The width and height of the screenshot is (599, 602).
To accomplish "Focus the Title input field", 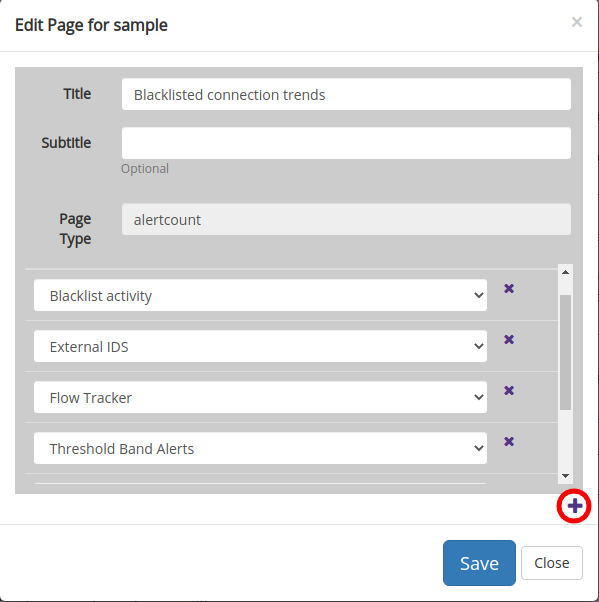I will tap(346, 94).
